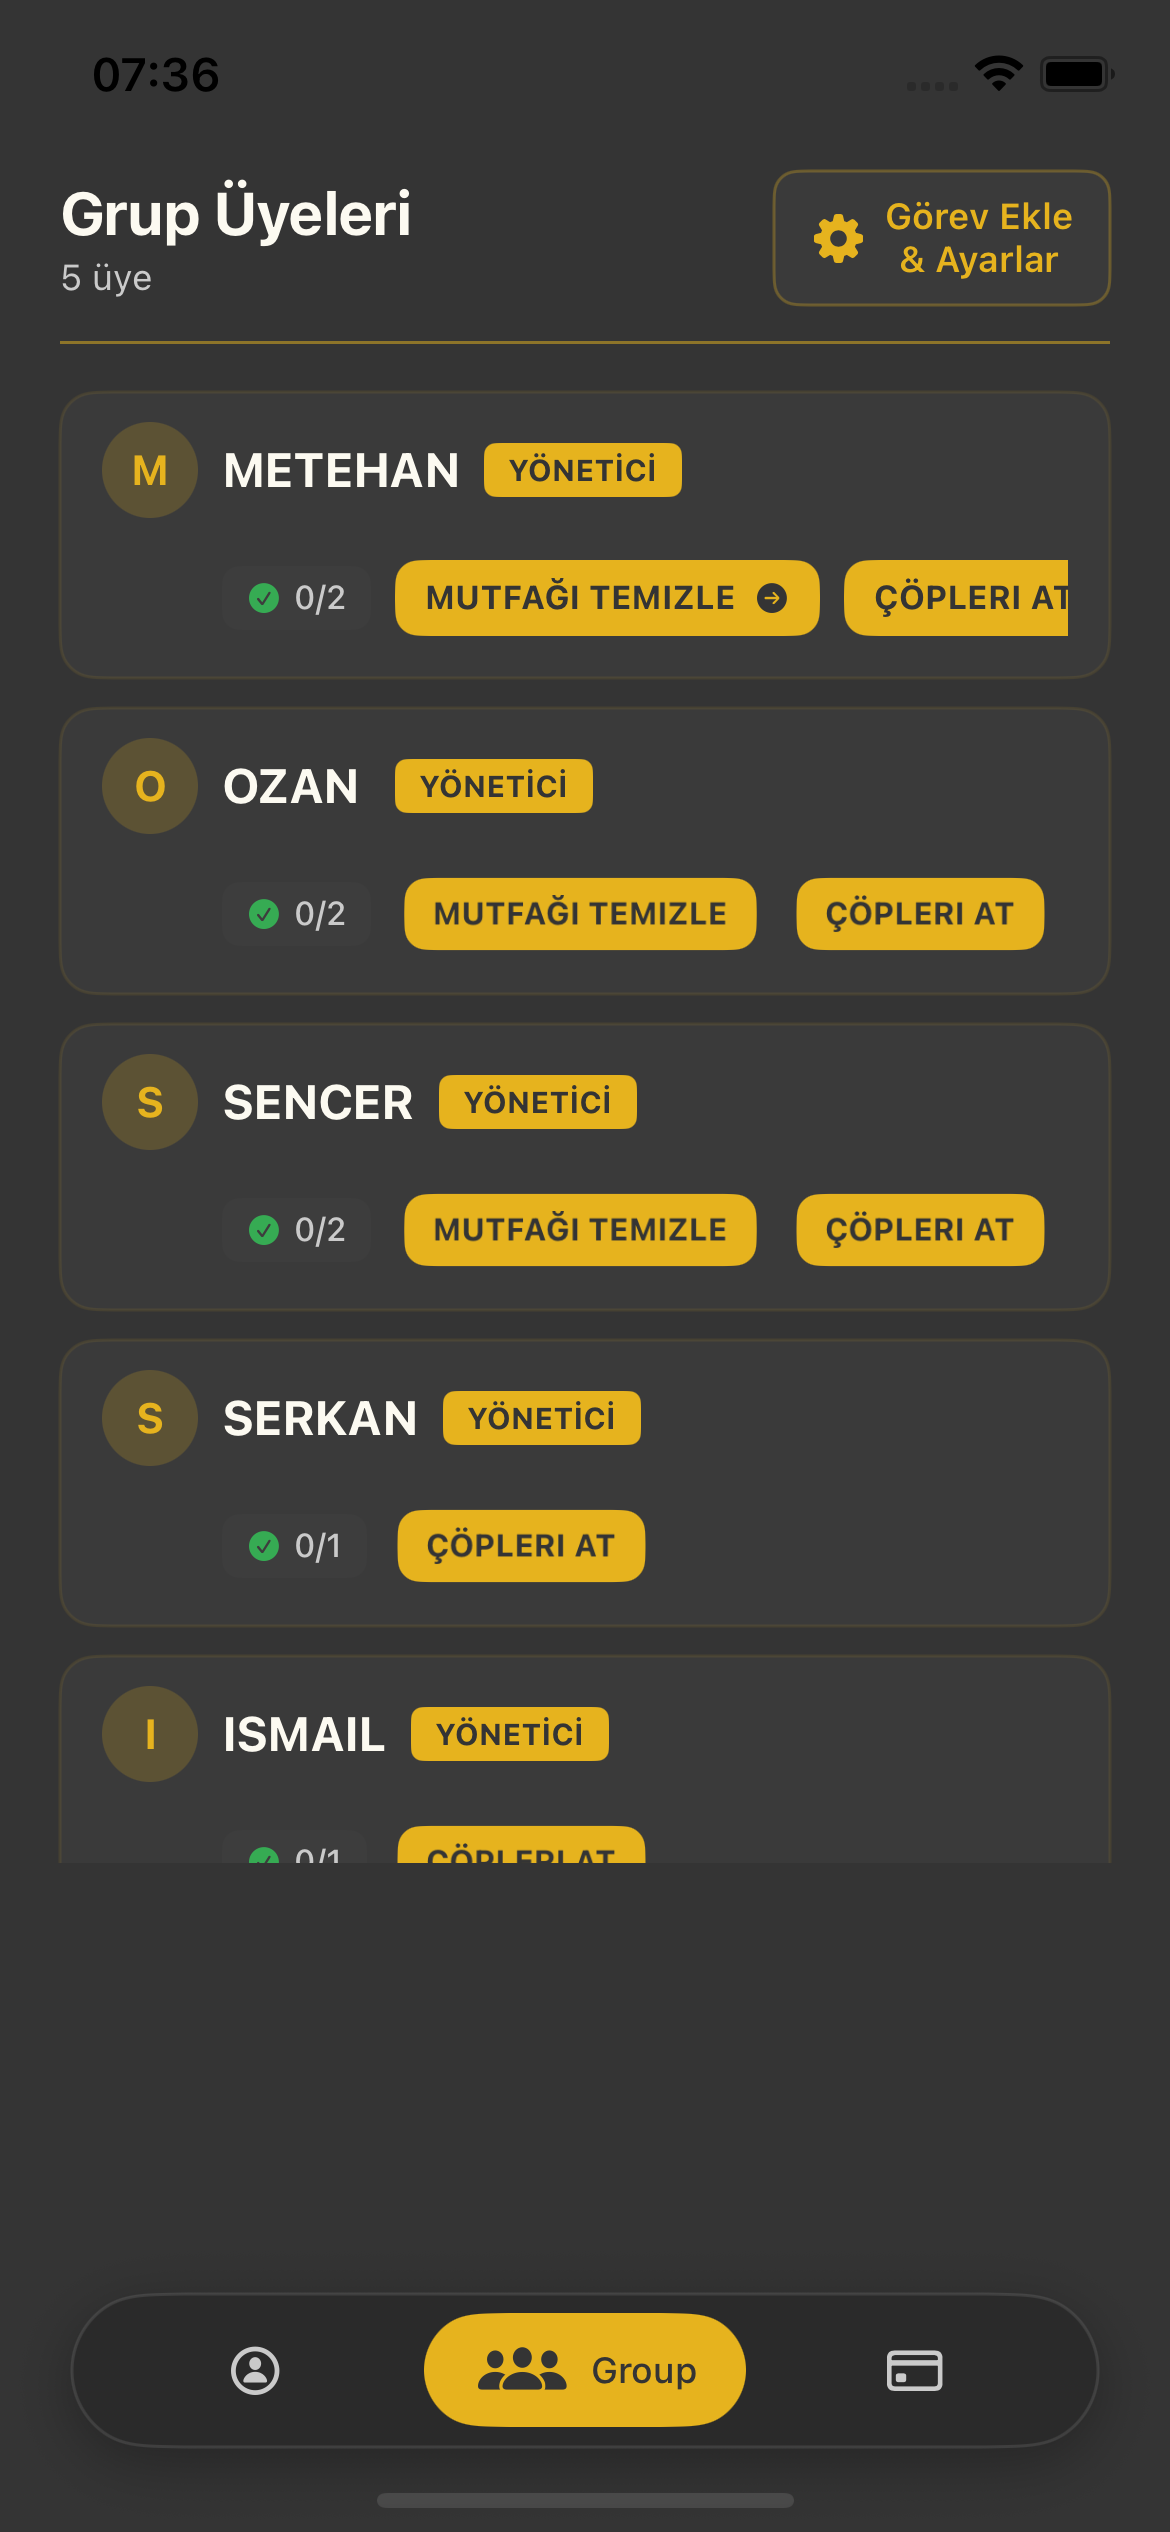Click Ismail's avatar circle with letter I
Screen dimensions: 1170x2532
coord(149,1734)
